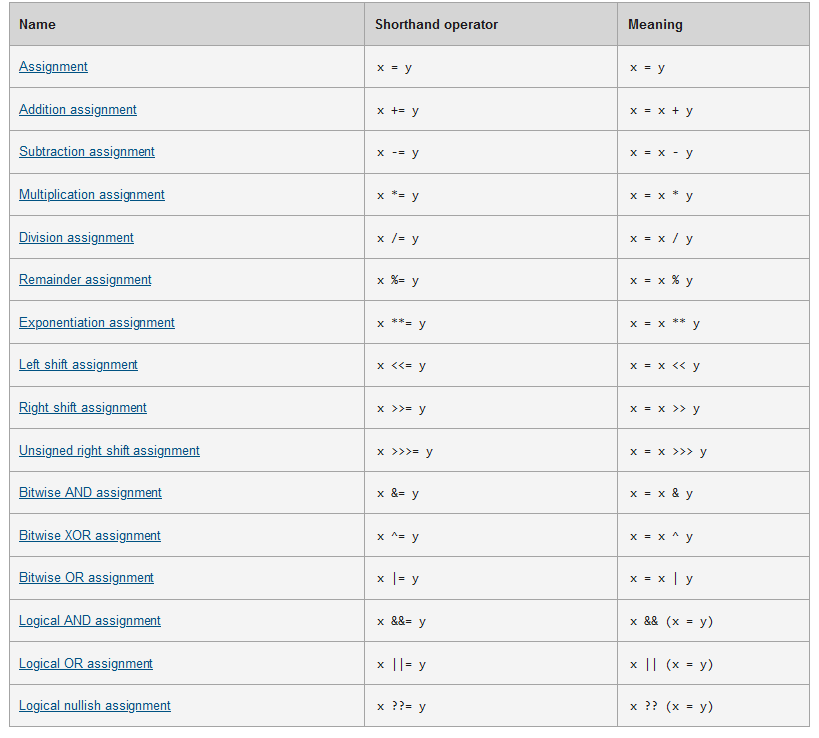Follow Unsigned right shift assignment link
Image resolution: width=819 pixels, height=738 pixels.
click(109, 451)
